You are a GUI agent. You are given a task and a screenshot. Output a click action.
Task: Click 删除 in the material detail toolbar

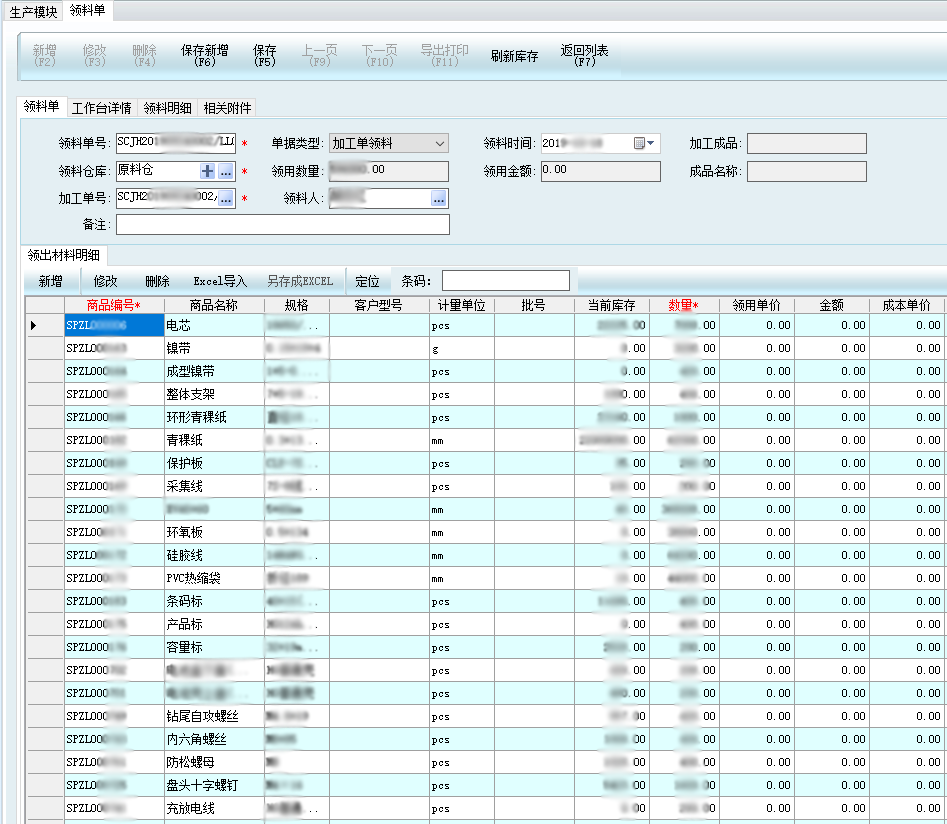tap(157, 282)
